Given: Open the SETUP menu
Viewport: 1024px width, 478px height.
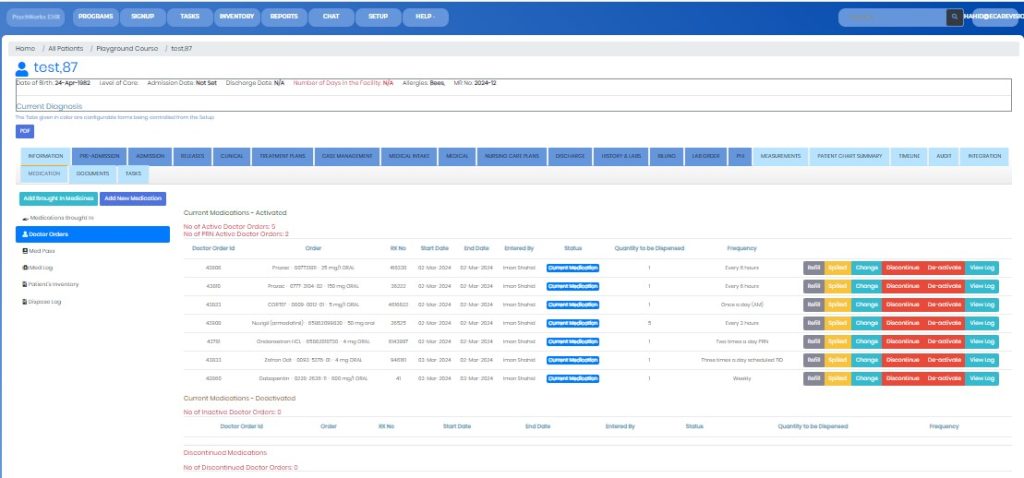Looking at the screenshot, I should tap(378, 17).
